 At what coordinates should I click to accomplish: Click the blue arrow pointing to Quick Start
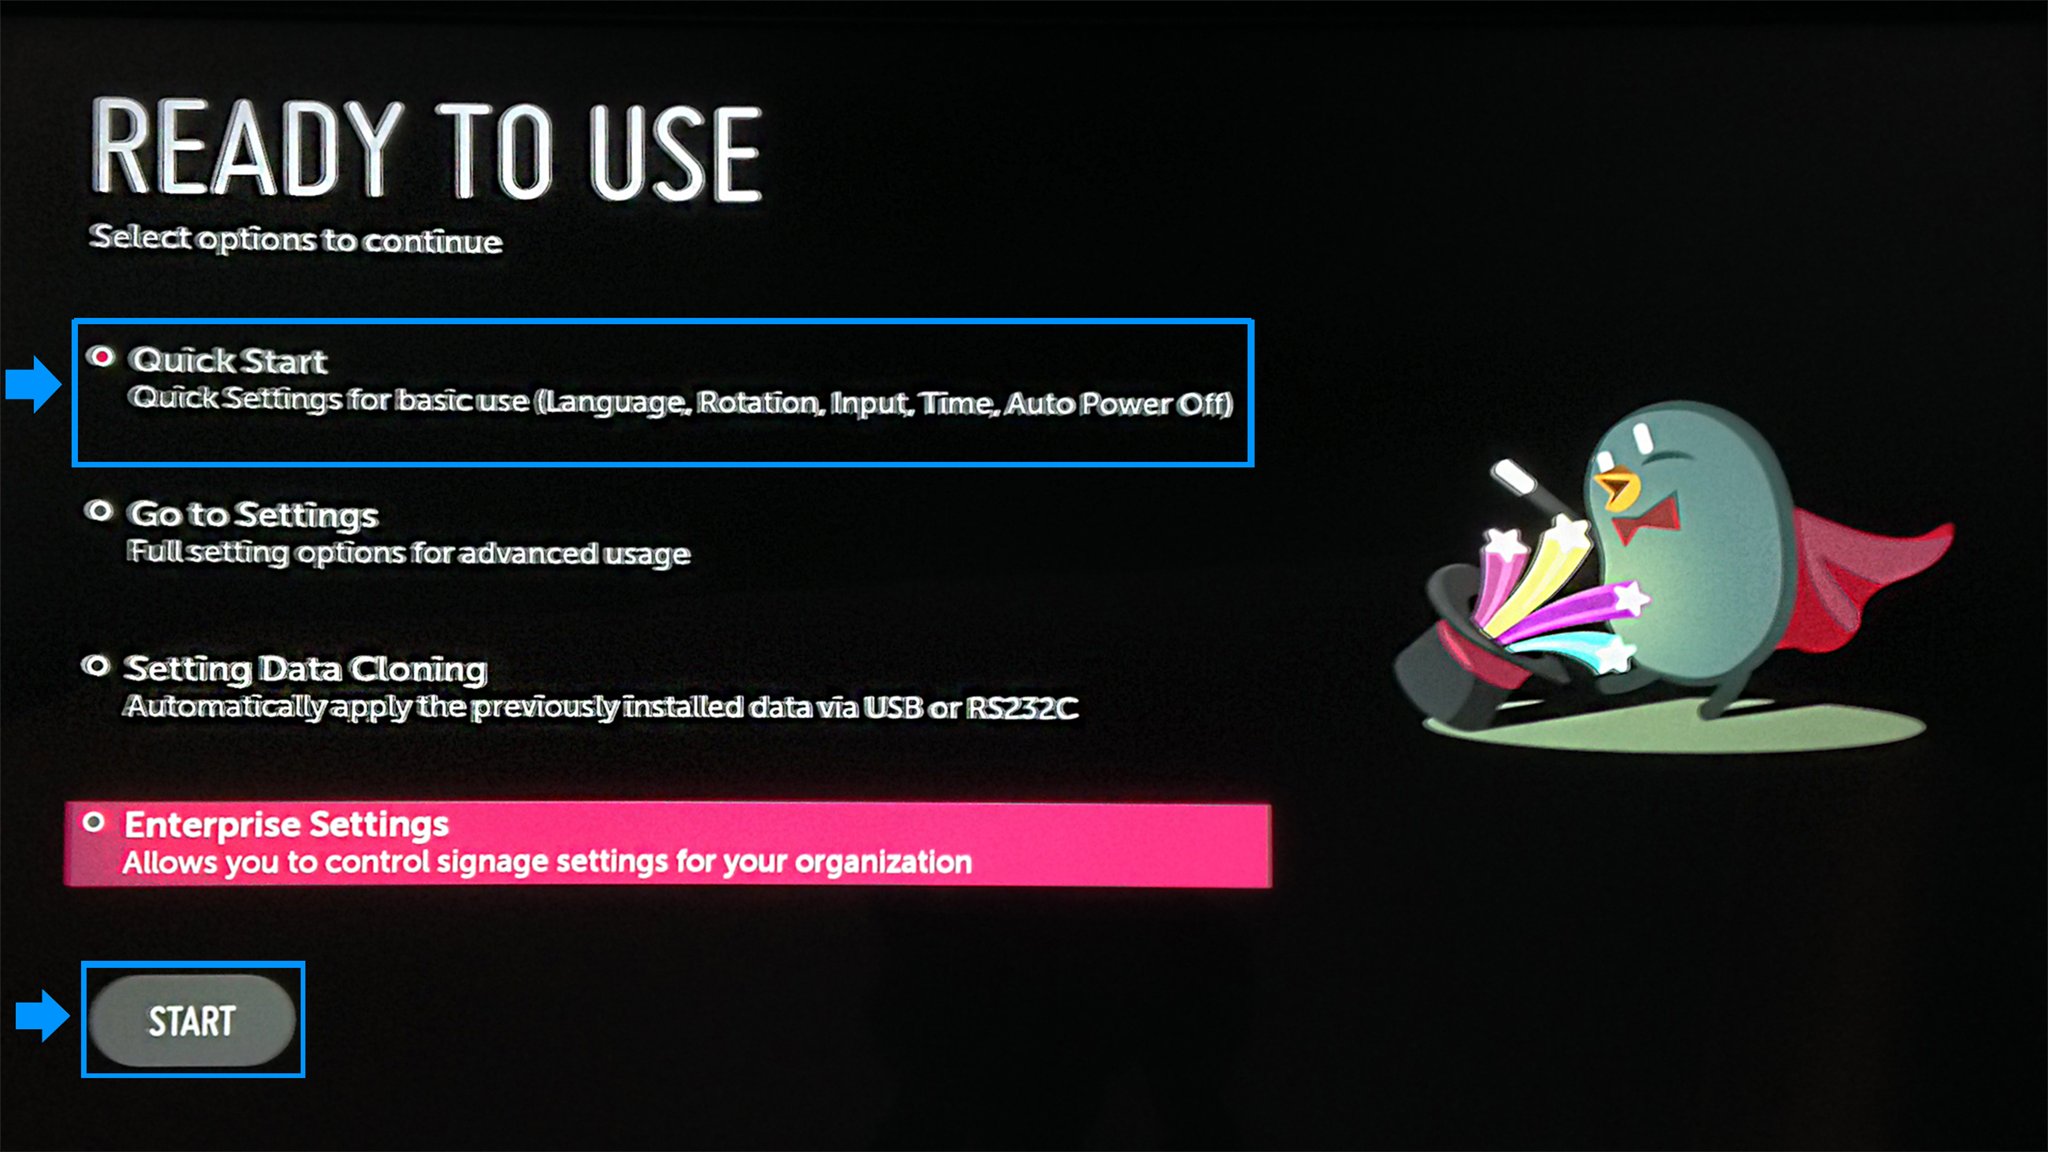click(33, 384)
